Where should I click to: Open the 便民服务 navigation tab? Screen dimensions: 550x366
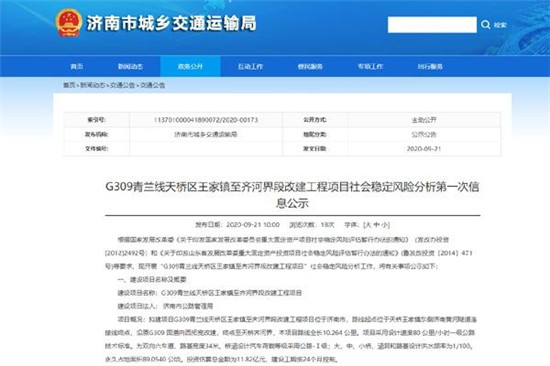(310, 66)
